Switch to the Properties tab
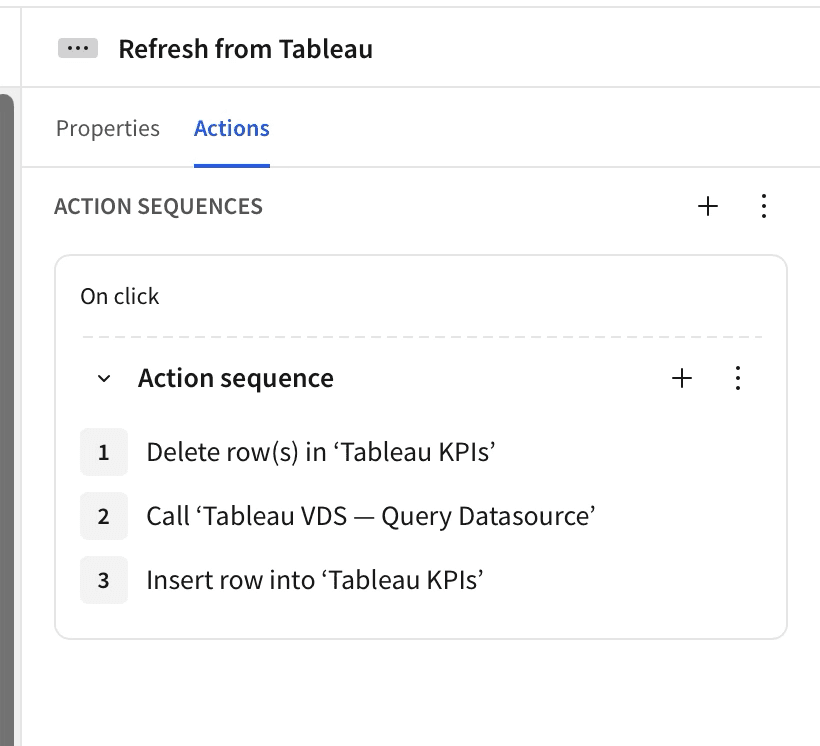Screen dimensions: 820x746 pyautogui.click(x=108, y=128)
